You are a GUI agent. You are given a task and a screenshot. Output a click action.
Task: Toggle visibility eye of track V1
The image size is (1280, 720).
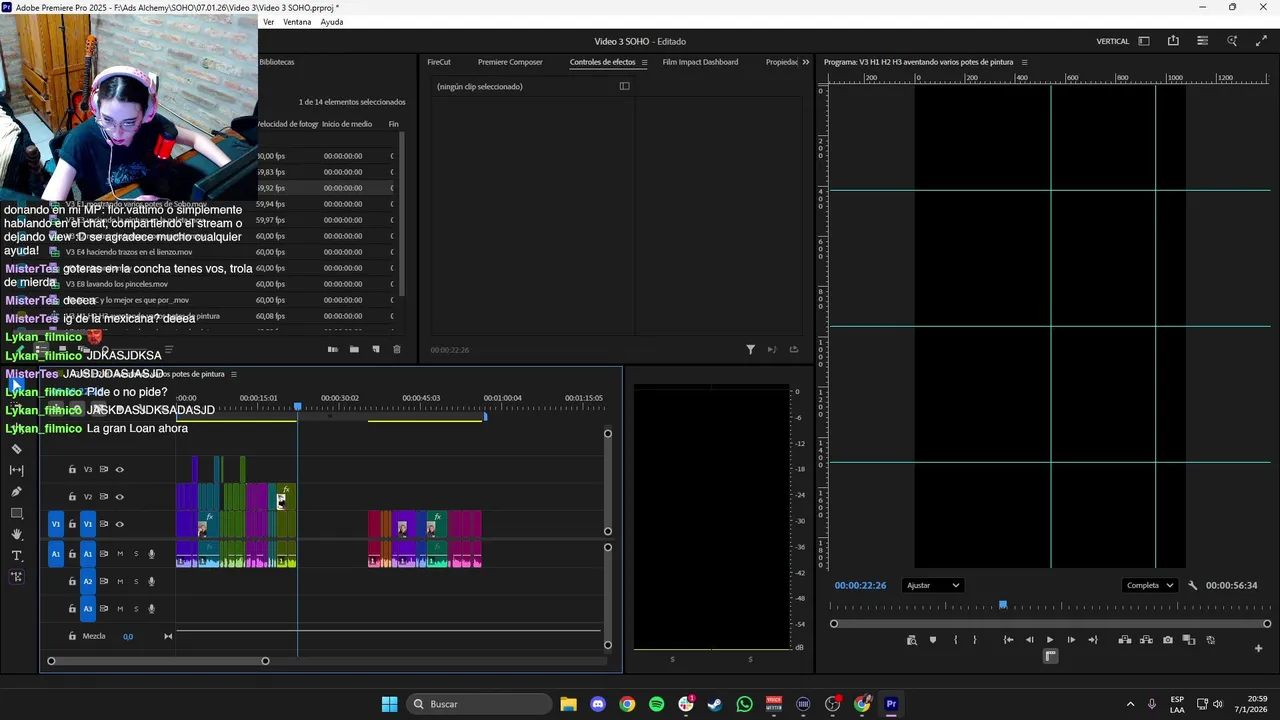click(x=119, y=524)
